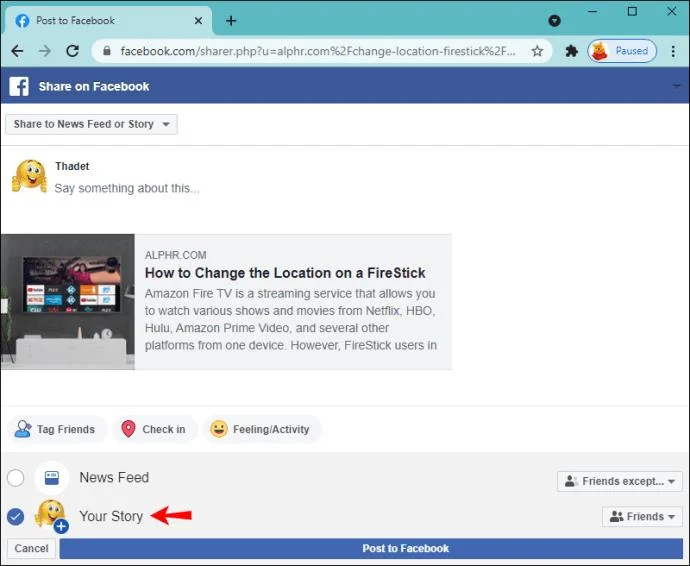Click the News Feed label
Image resolution: width=690 pixels, height=566 pixels.
114,478
